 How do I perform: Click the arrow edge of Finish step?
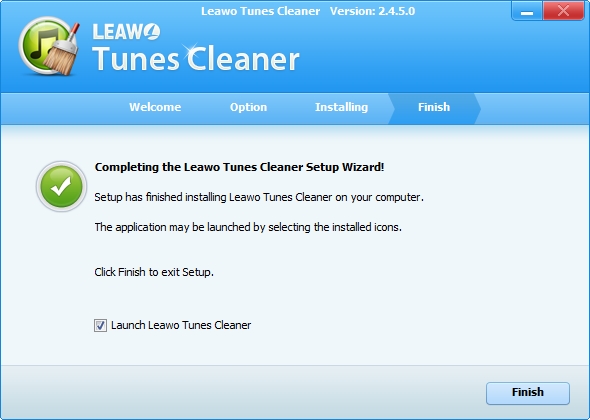coord(477,109)
